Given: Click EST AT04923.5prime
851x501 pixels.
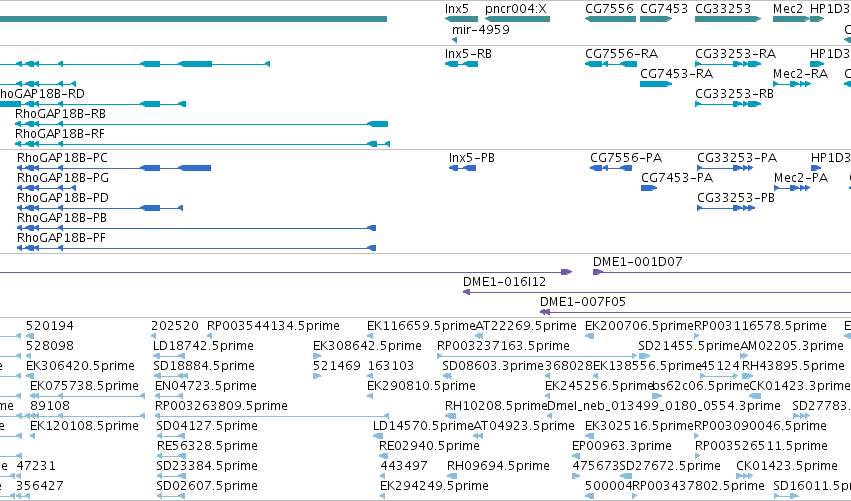Looking at the screenshot, I should tap(524, 427).
